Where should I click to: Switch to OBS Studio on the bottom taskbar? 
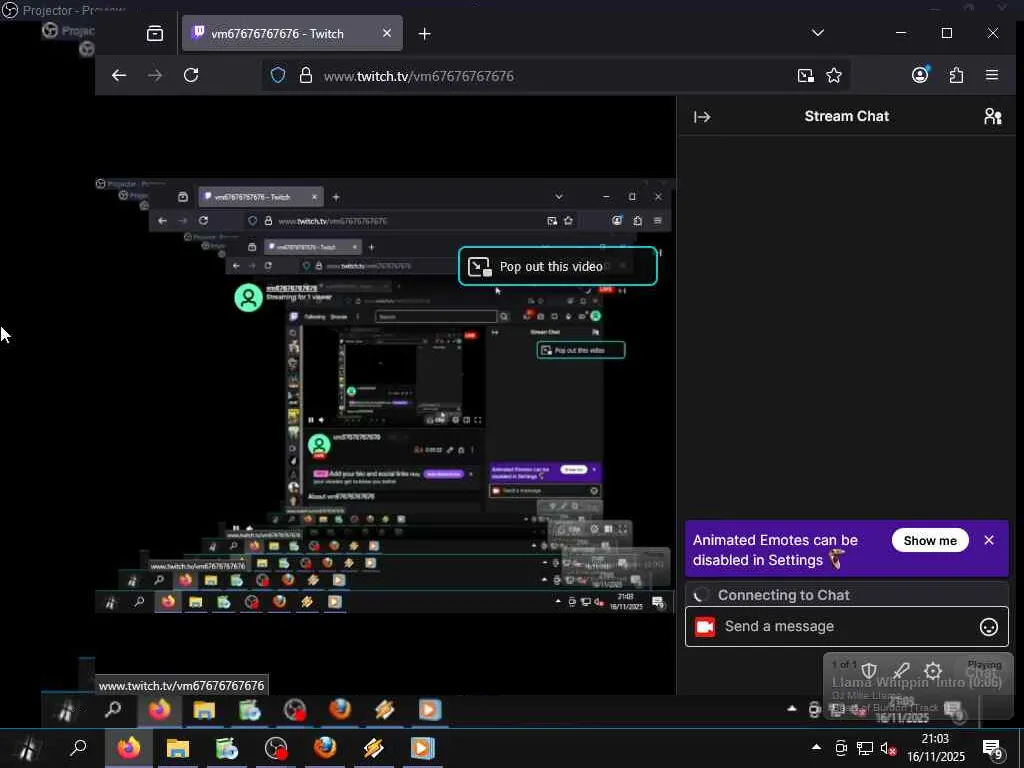[276, 748]
